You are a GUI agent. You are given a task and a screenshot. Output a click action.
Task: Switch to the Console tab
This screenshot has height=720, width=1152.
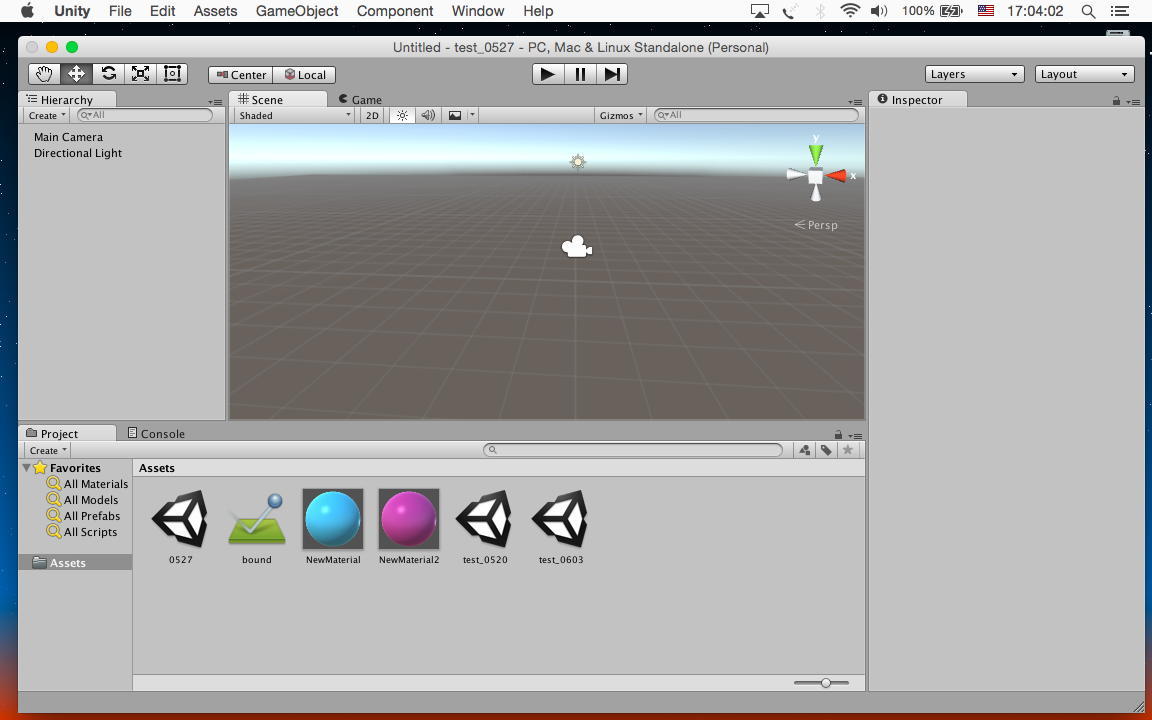tap(156, 433)
